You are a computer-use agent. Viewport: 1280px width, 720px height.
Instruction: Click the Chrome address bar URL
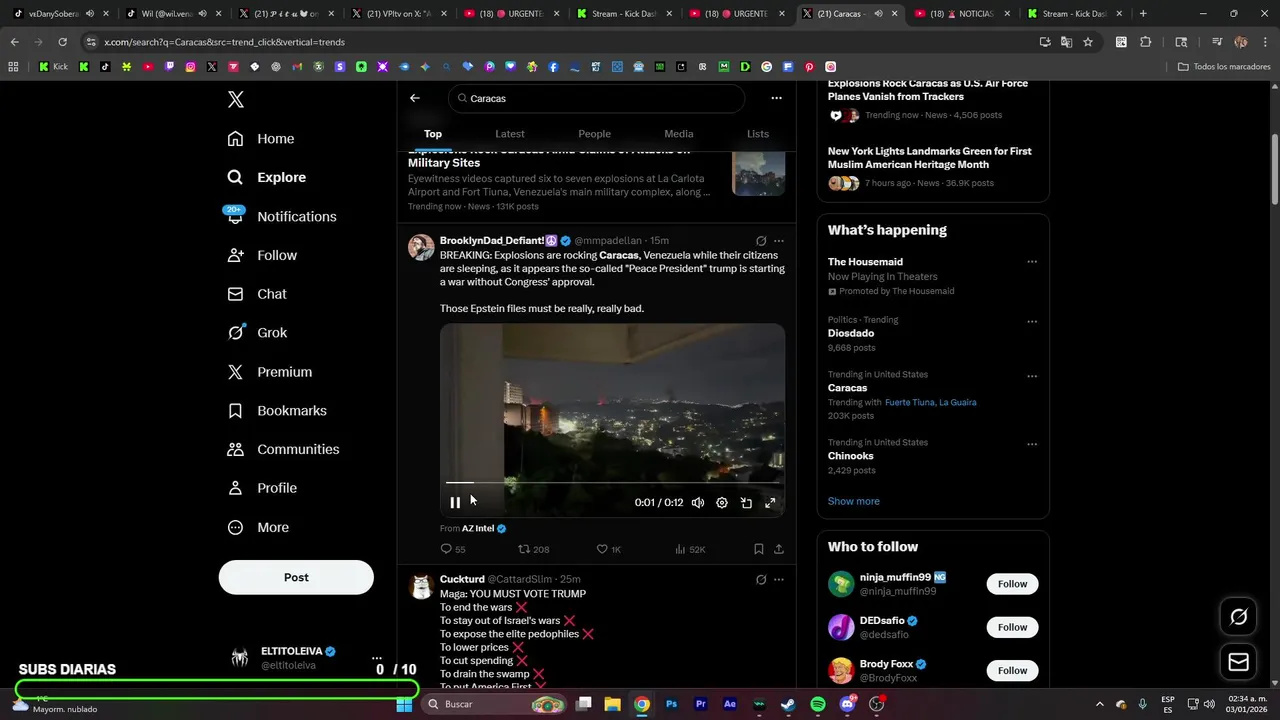click(x=225, y=42)
